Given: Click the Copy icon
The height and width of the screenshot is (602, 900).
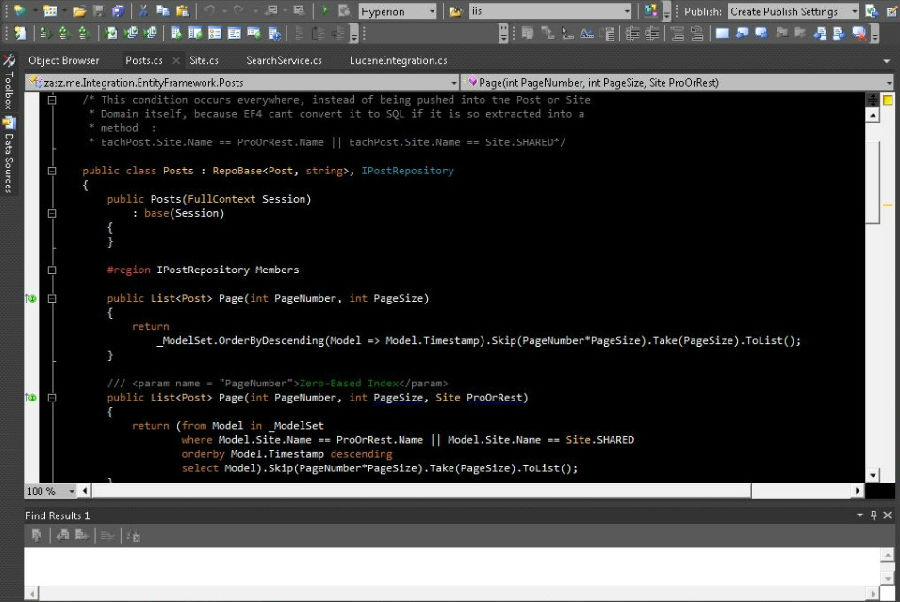Looking at the screenshot, I should pyautogui.click(x=162, y=11).
